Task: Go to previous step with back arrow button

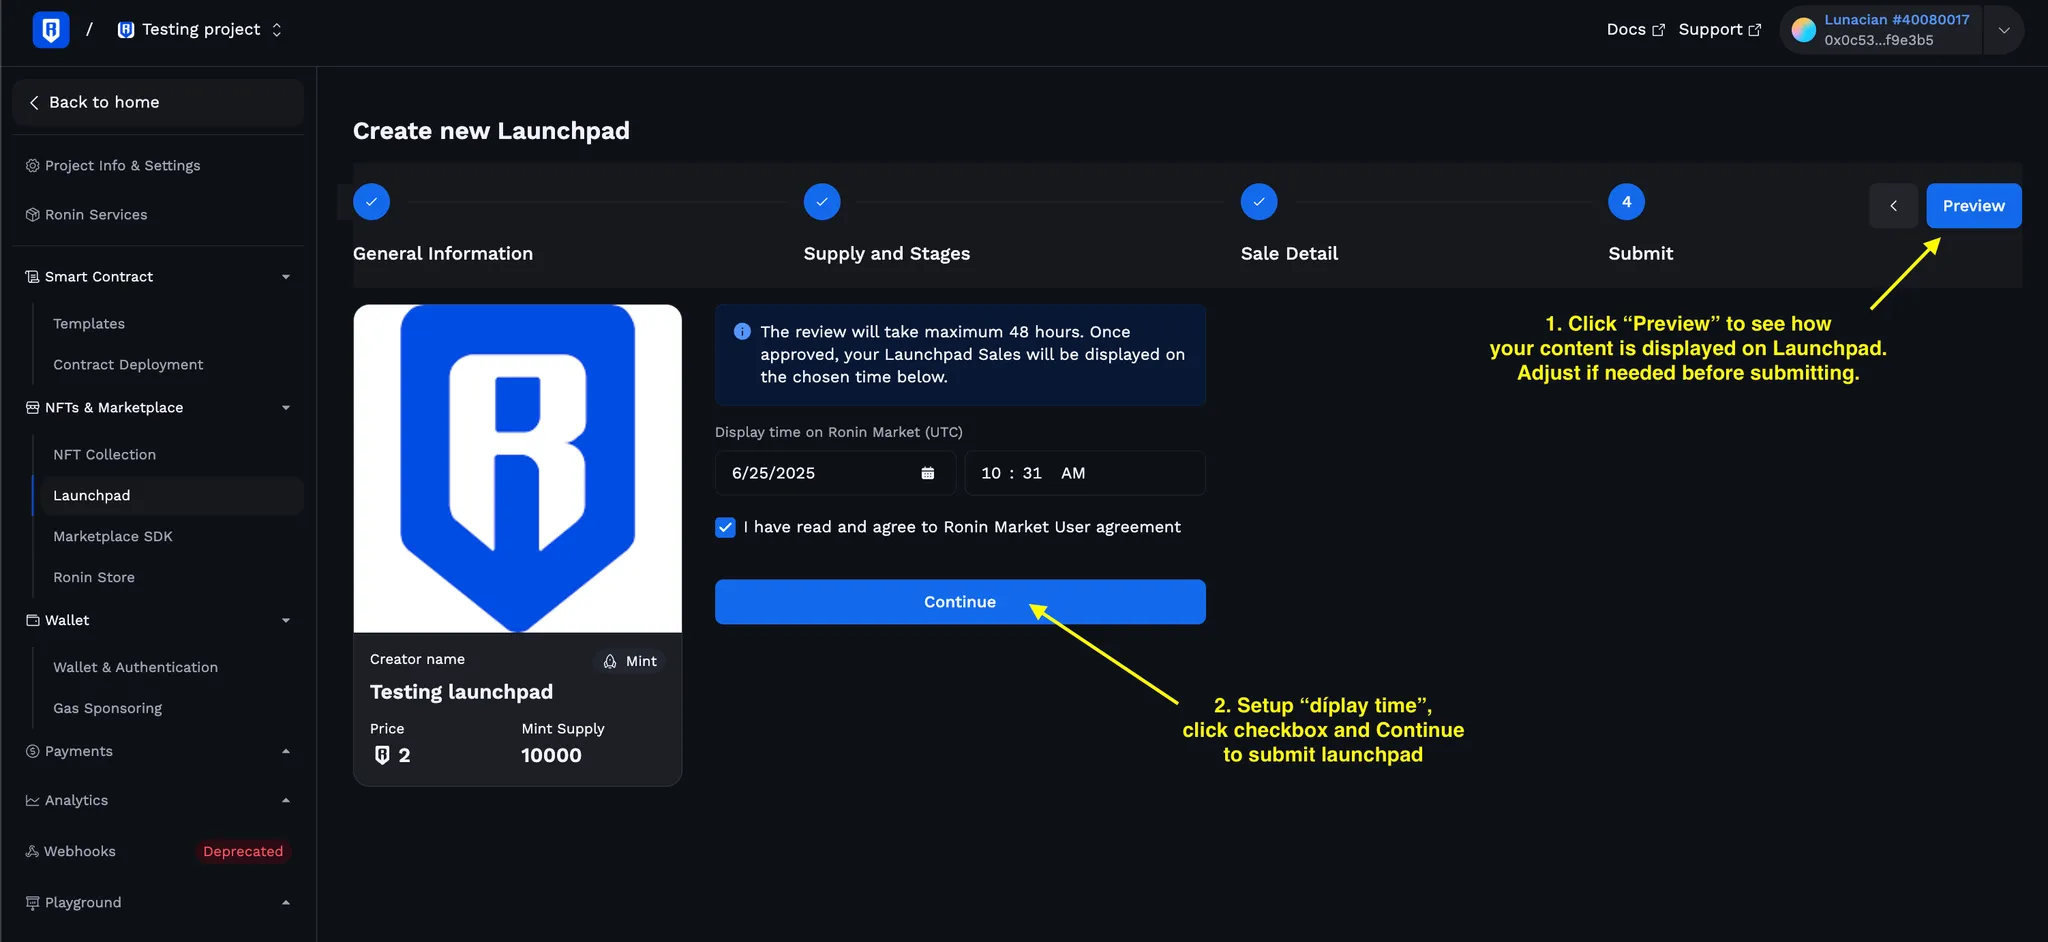Action: coord(1893,206)
